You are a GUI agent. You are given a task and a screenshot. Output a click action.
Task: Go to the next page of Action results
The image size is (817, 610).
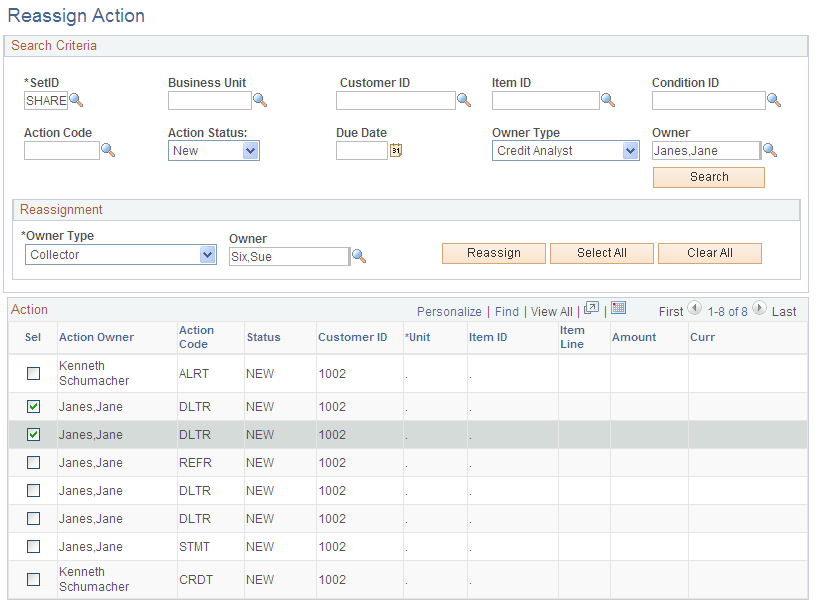759,311
